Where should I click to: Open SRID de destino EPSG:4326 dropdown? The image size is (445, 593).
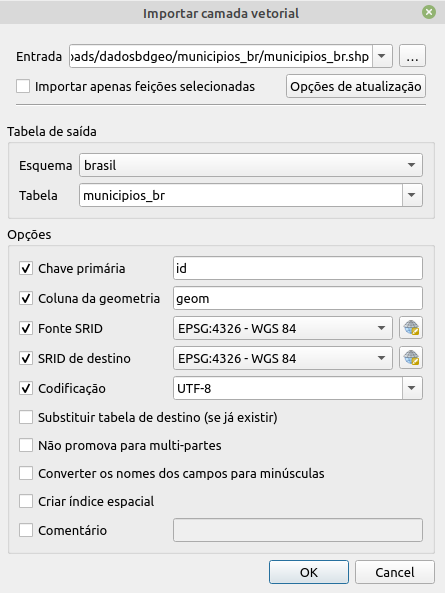[x=283, y=358]
